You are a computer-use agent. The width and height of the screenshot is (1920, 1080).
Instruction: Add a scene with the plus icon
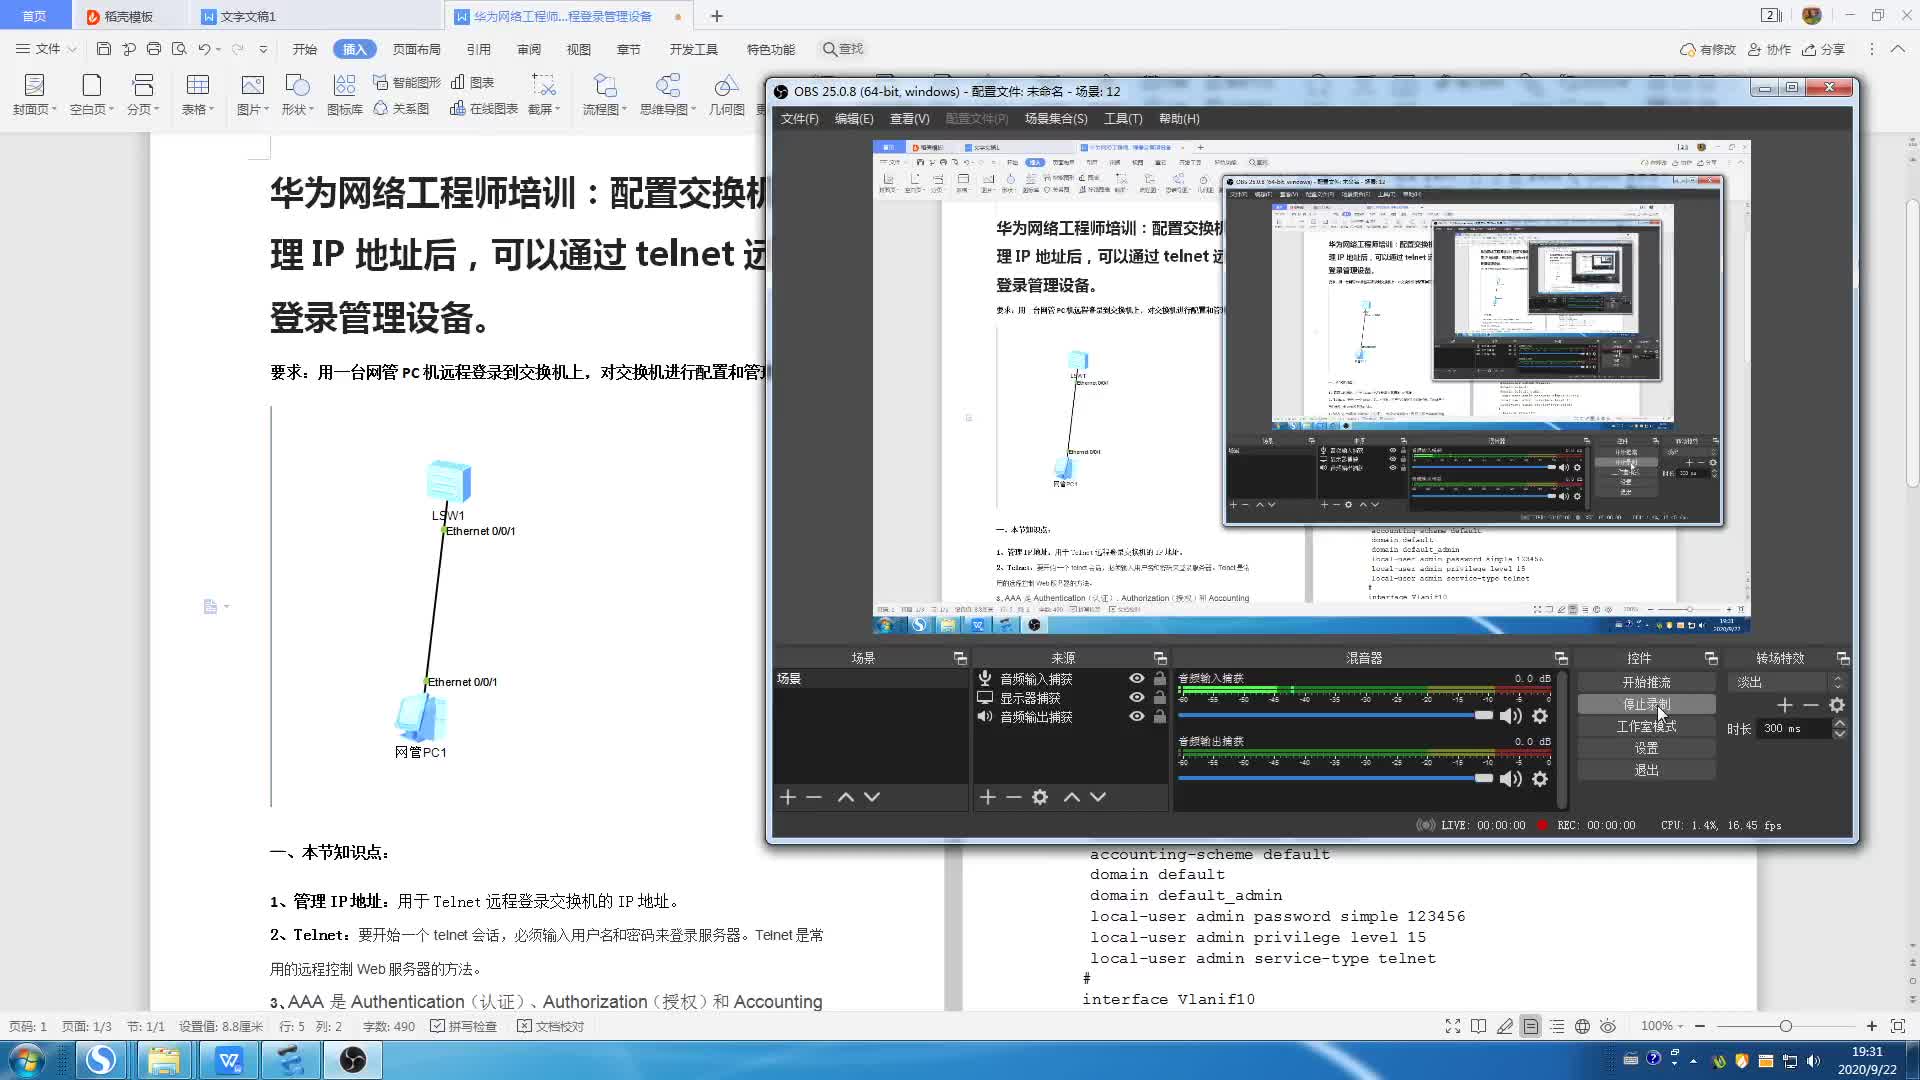coord(788,797)
